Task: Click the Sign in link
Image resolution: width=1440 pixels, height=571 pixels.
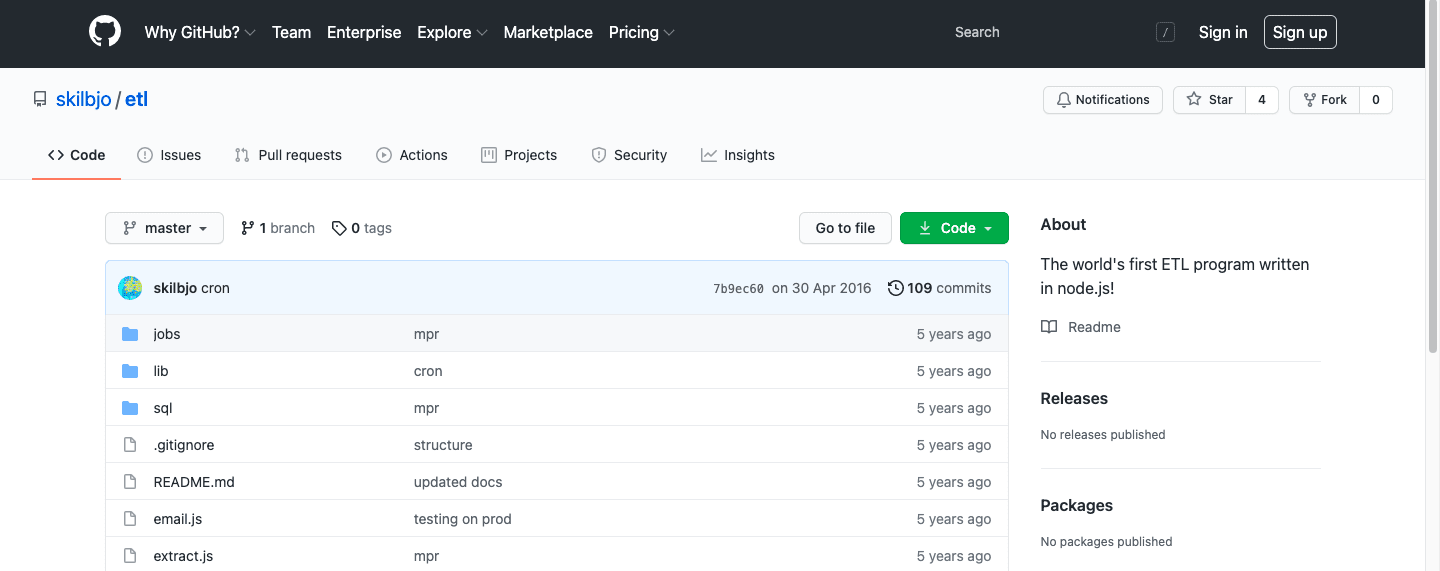Action: [1223, 32]
